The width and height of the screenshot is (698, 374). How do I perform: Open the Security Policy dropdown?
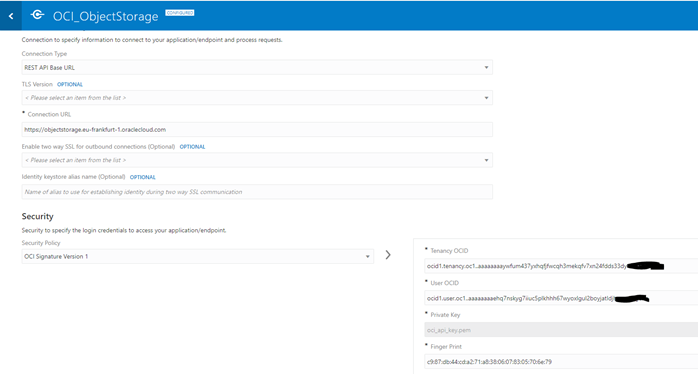[198, 256]
